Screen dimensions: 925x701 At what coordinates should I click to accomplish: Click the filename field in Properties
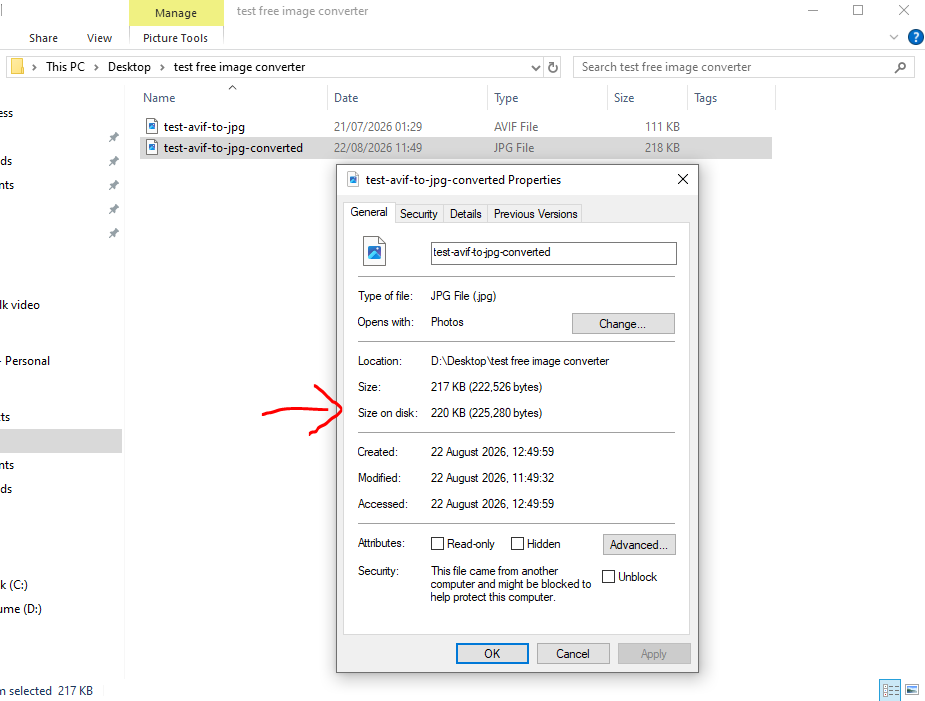click(x=553, y=253)
